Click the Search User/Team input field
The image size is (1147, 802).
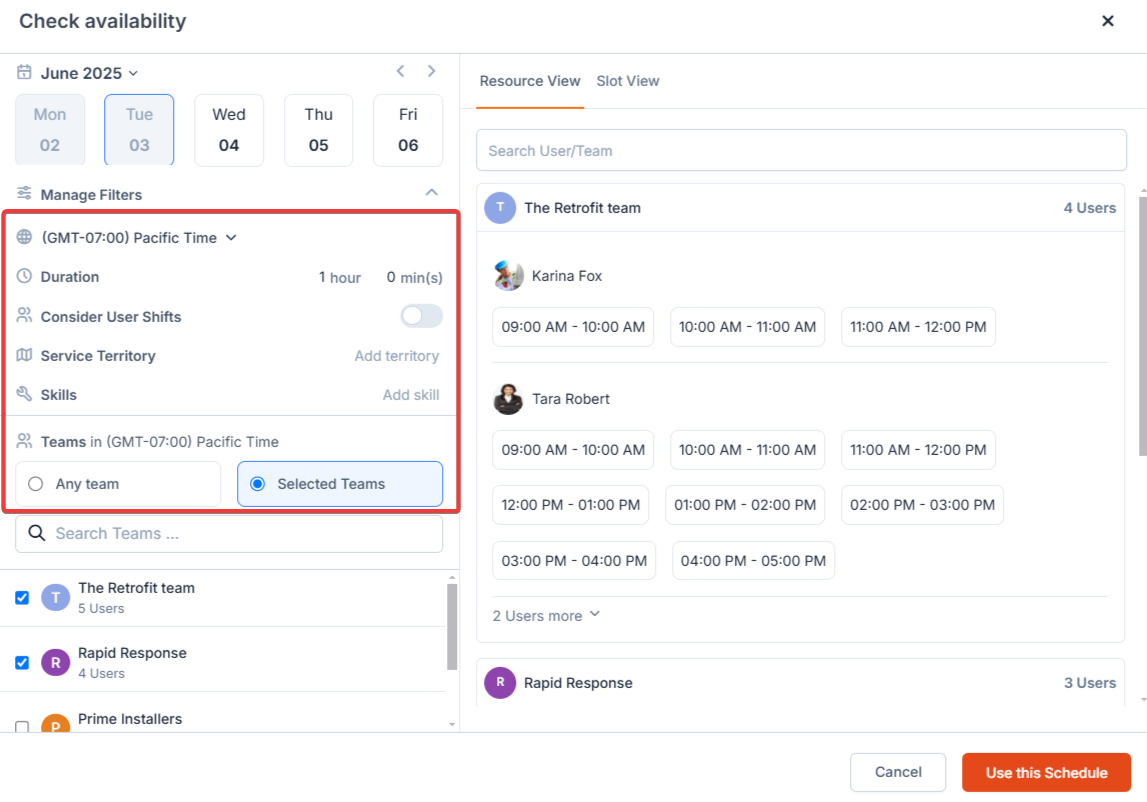pos(801,151)
